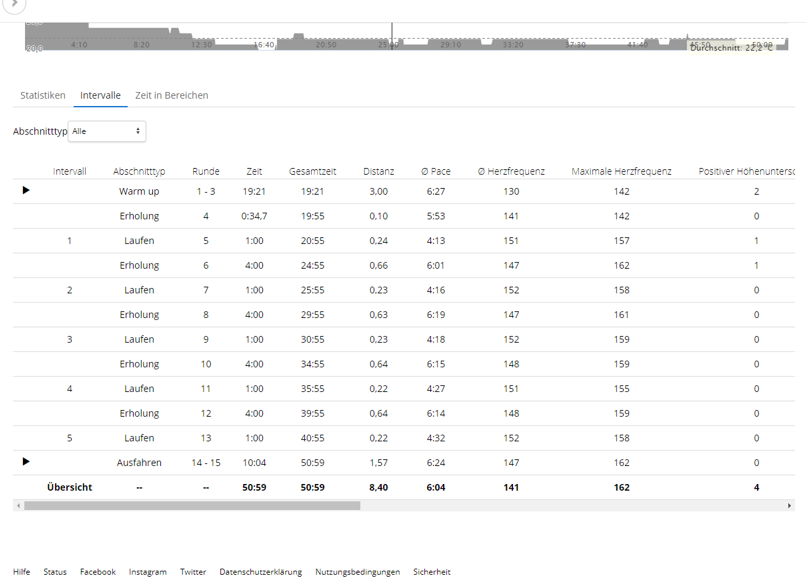The height and width of the screenshot is (578, 806).
Task: Open the Abschnitttyp dropdown
Action: (x=106, y=131)
